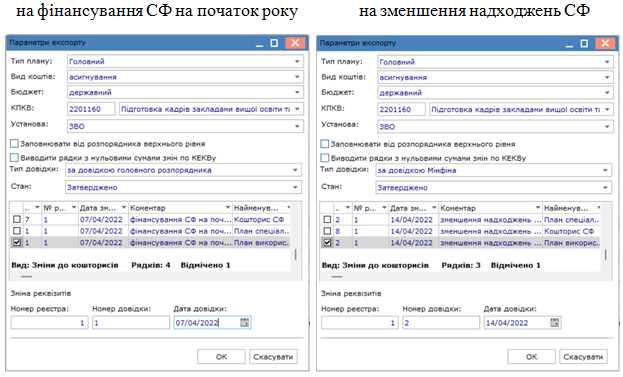Enable 'Заповнювати від розпорядника' in left dialog

coord(15,143)
